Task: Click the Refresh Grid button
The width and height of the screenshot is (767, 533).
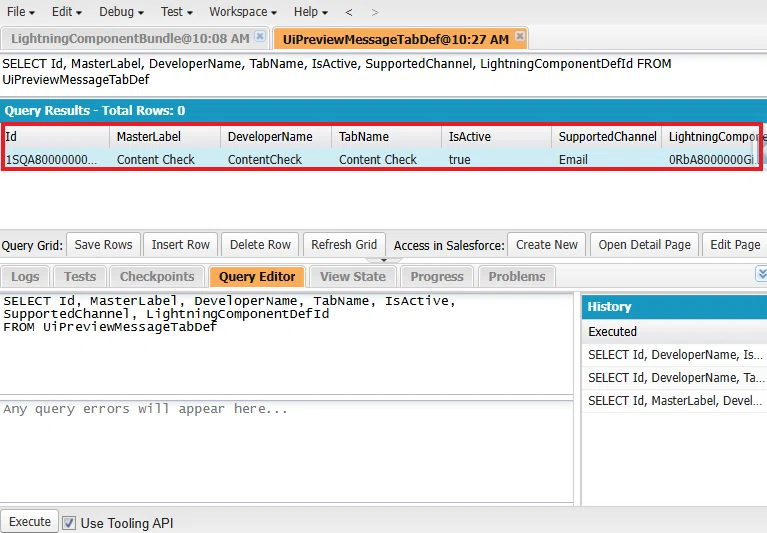Action: [x=344, y=244]
